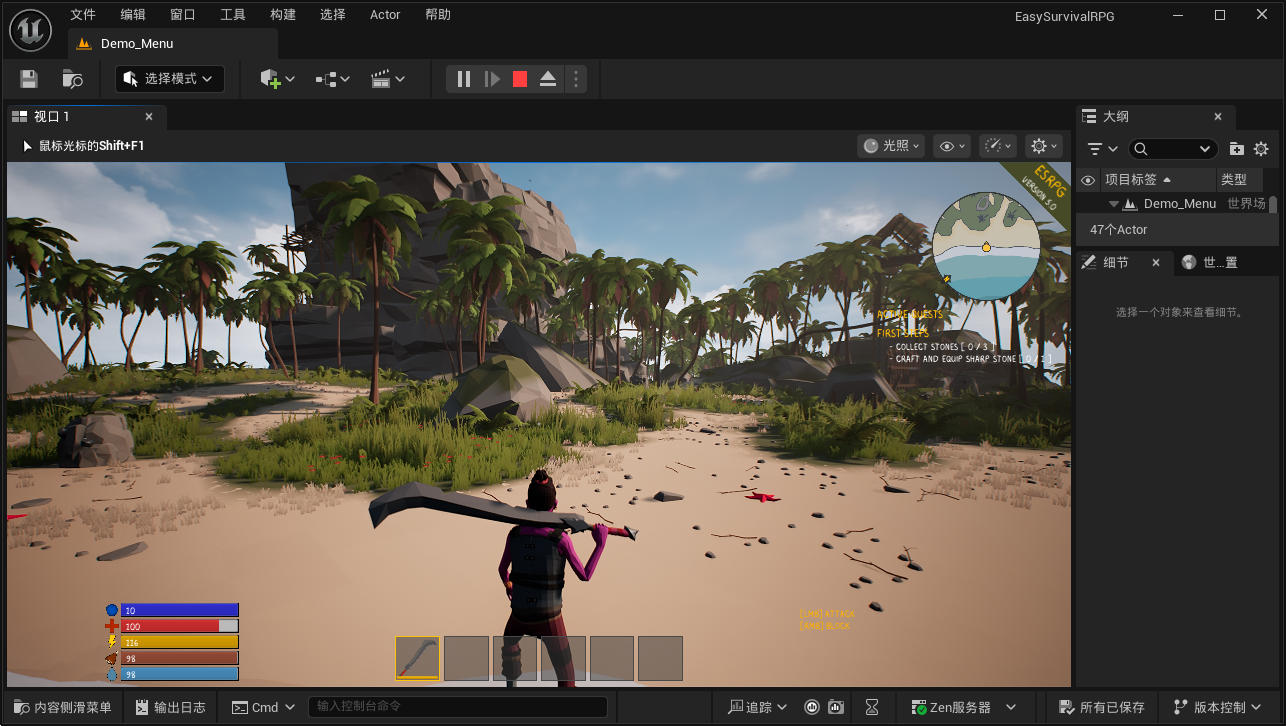Screen dimensions: 1286x726
Task: Open the content browser folder-search icon
Action: click(72, 79)
